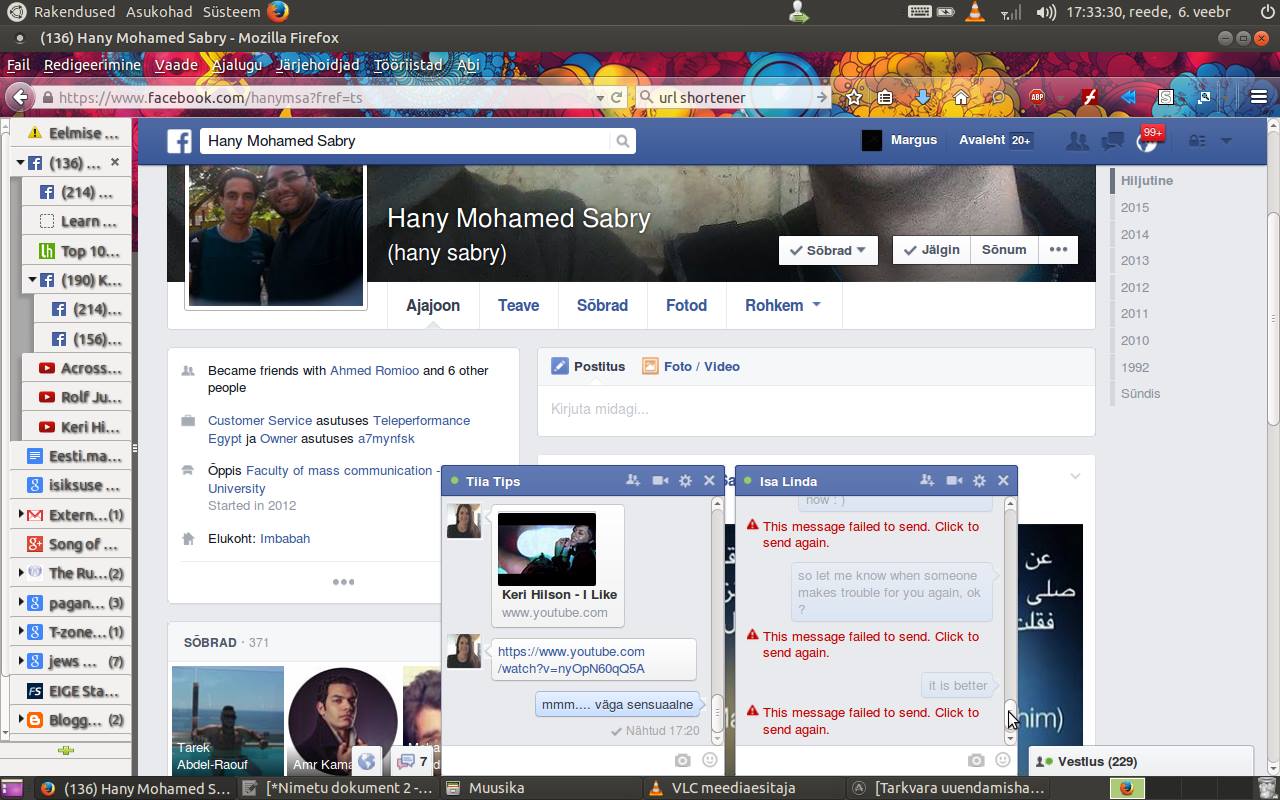Go to Avaleht home link

coord(981,140)
